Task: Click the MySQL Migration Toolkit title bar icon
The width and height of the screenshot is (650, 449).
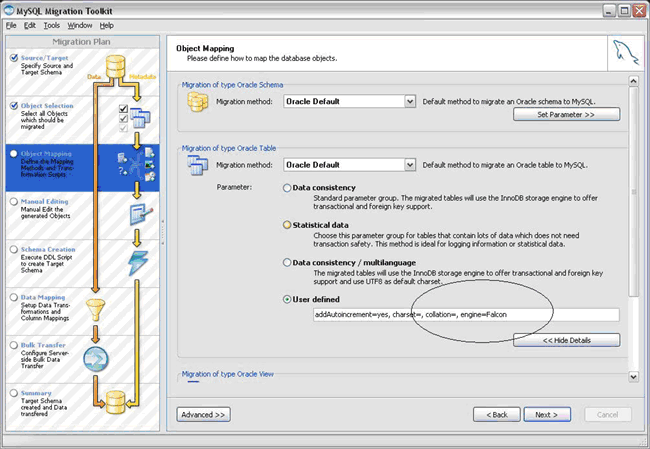Action: pos(9,10)
